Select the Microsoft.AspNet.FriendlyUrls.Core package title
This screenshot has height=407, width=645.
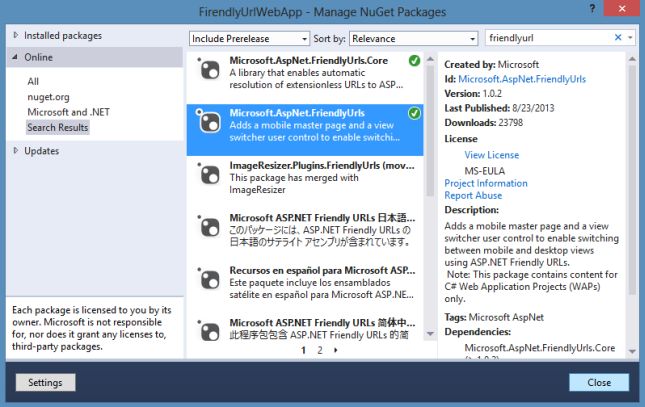coord(309,60)
